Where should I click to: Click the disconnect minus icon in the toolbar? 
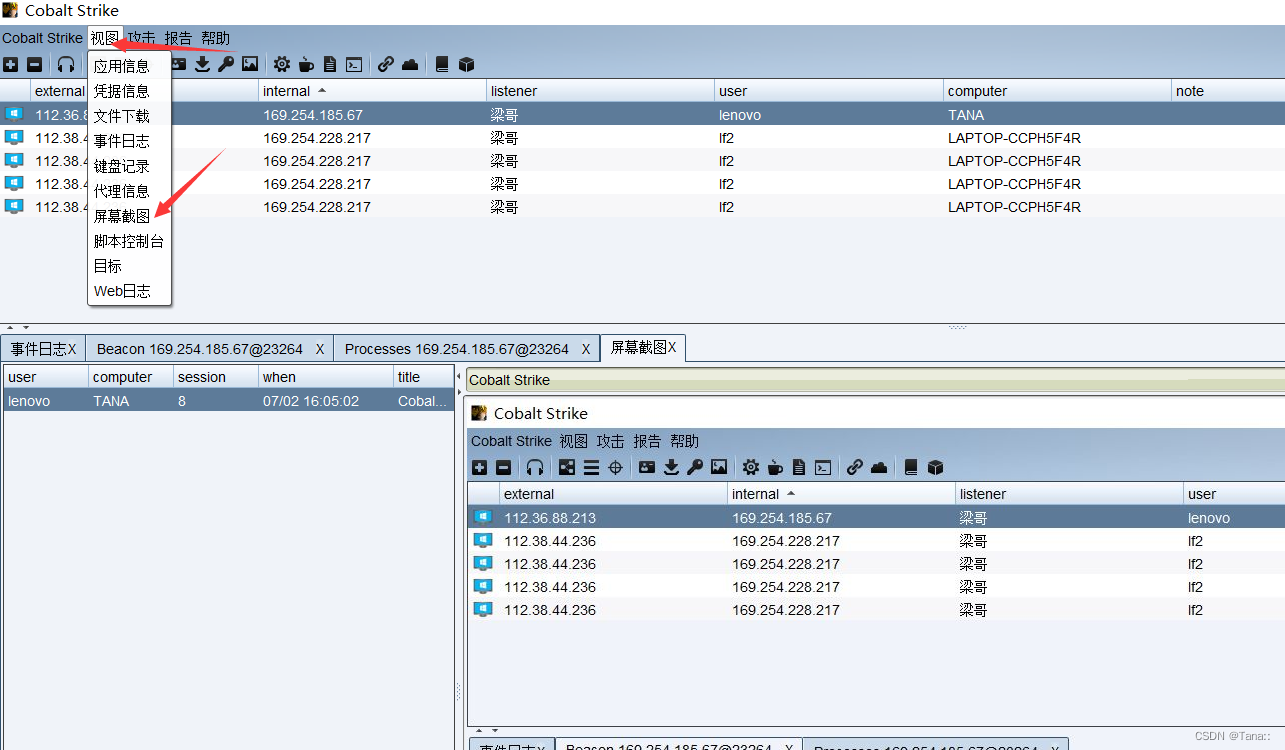click(x=34, y=64)
